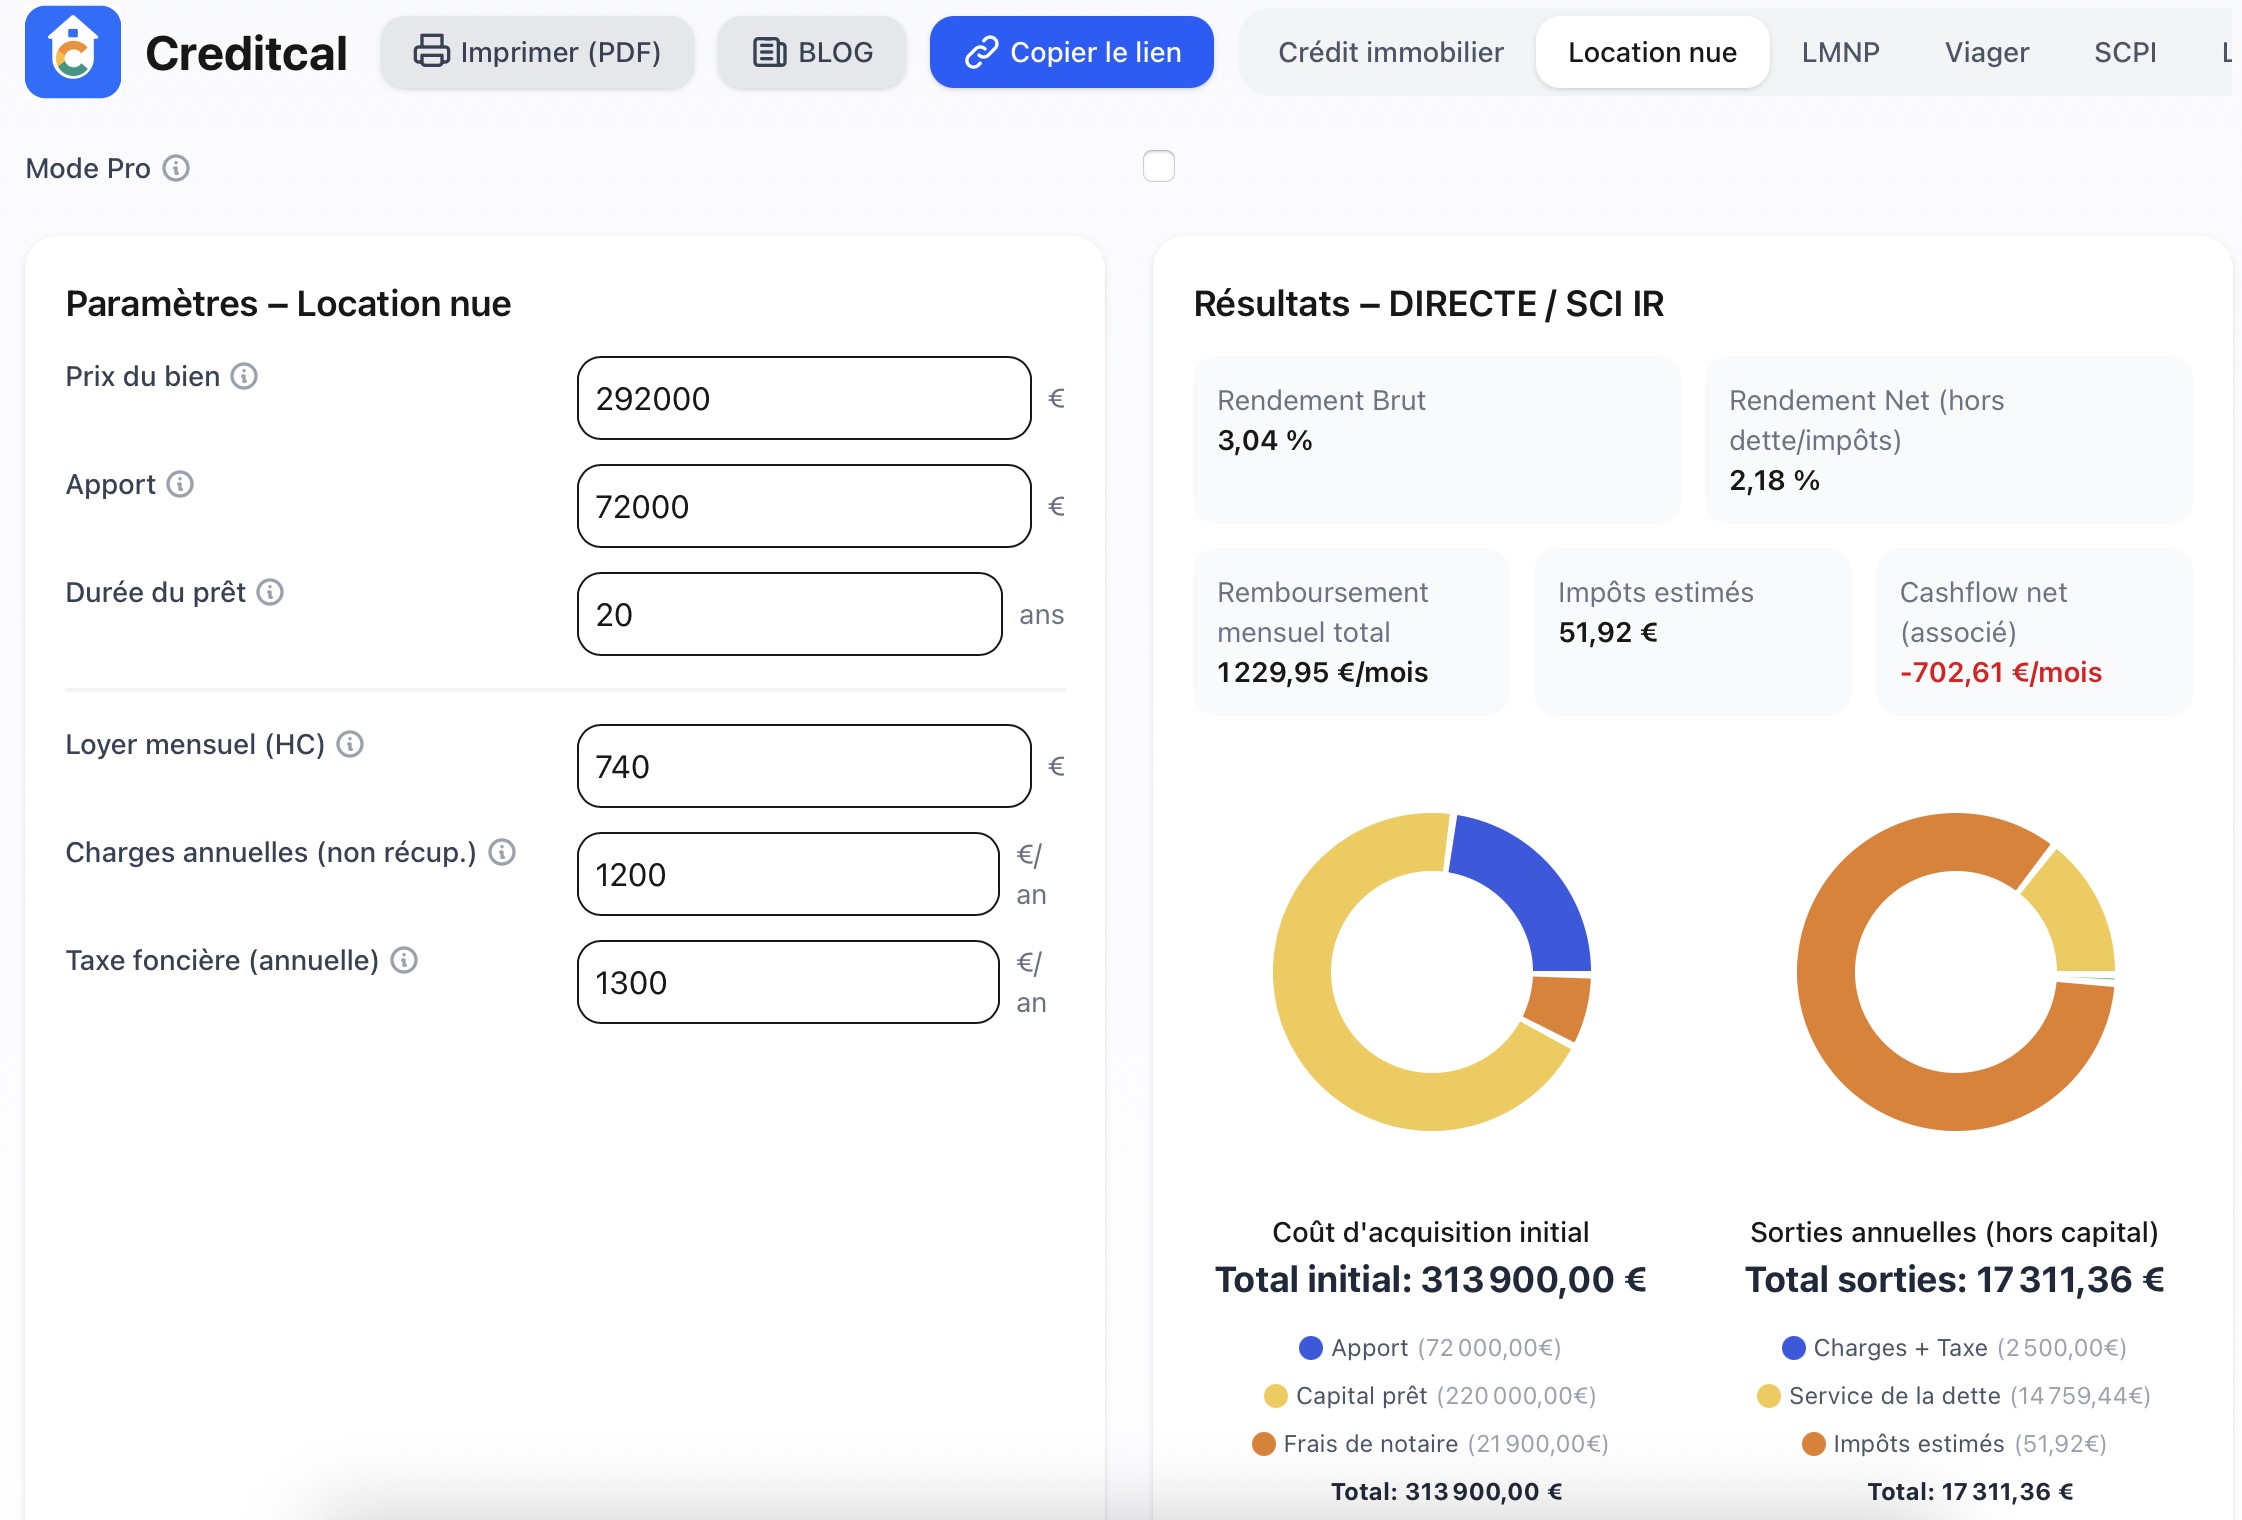Click the printer icon on Imprimer (PDF)
2242x1520 pixels.
point(430,52)
